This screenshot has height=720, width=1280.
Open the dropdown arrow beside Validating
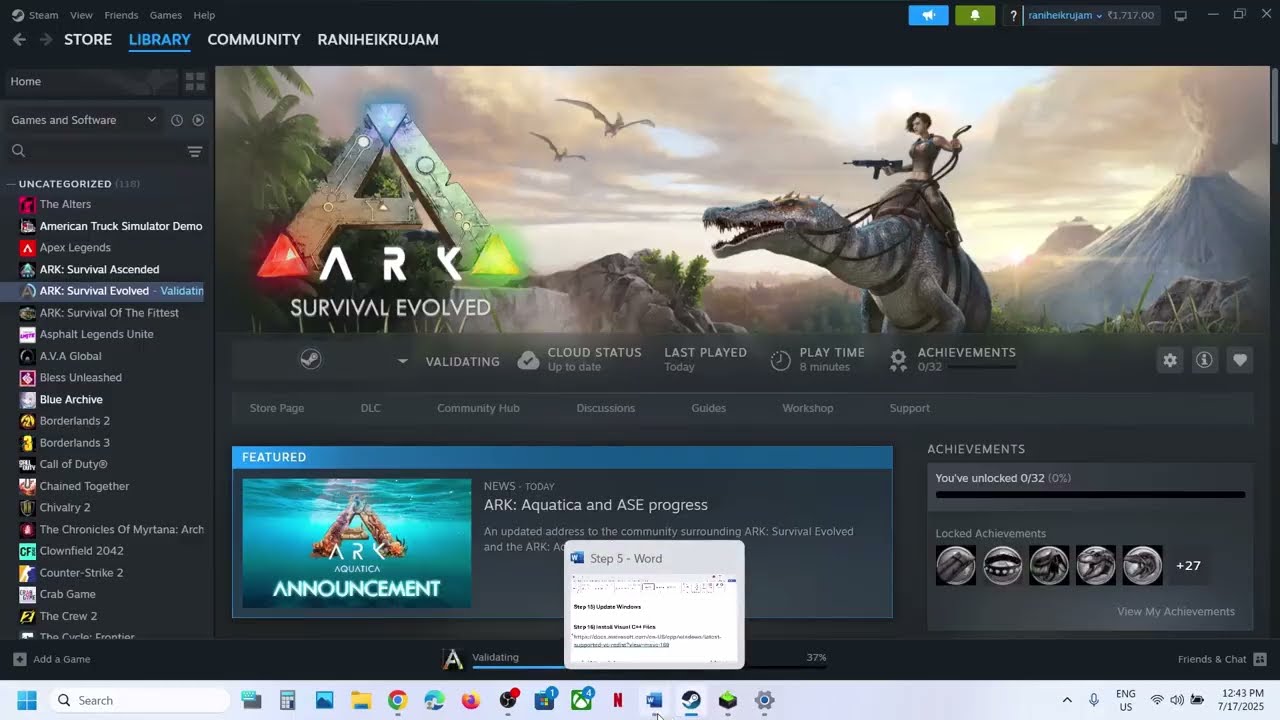coord(403,361)
